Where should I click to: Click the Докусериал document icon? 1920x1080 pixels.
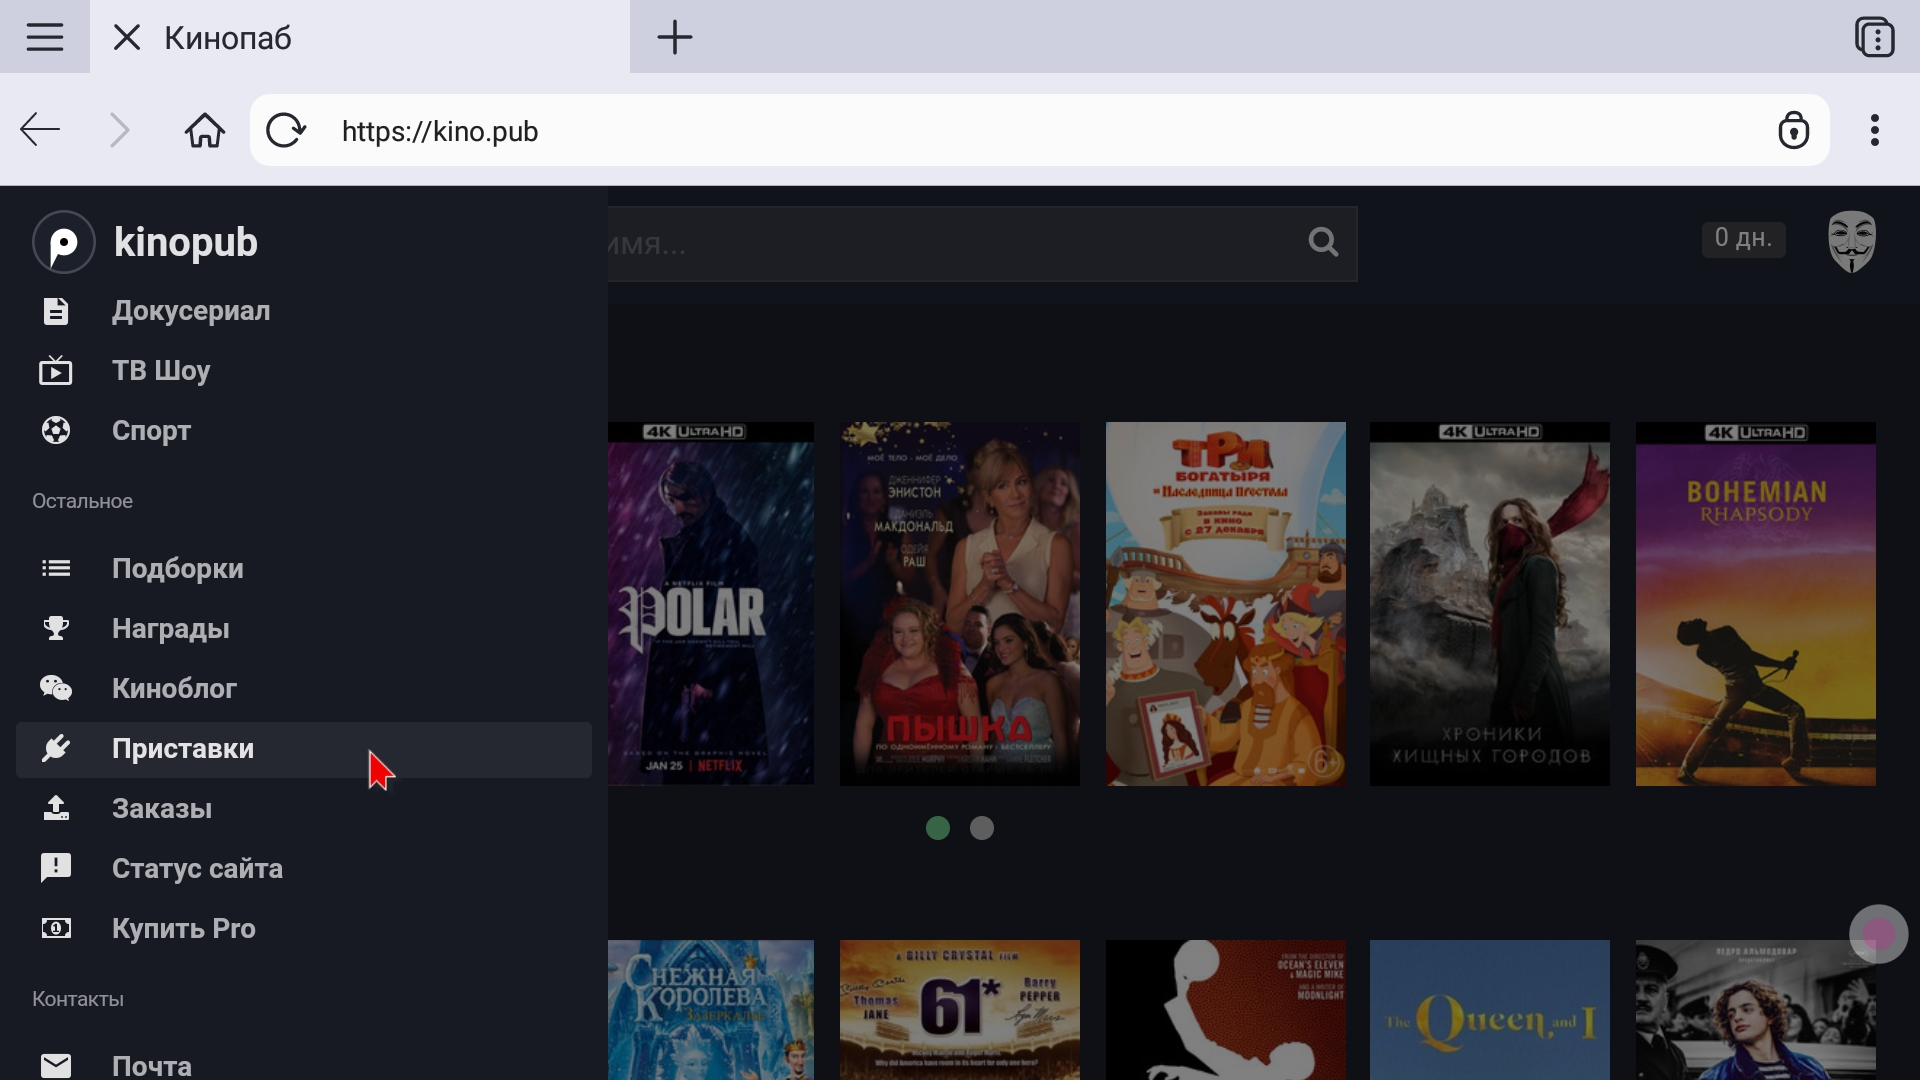pos(56,311)
